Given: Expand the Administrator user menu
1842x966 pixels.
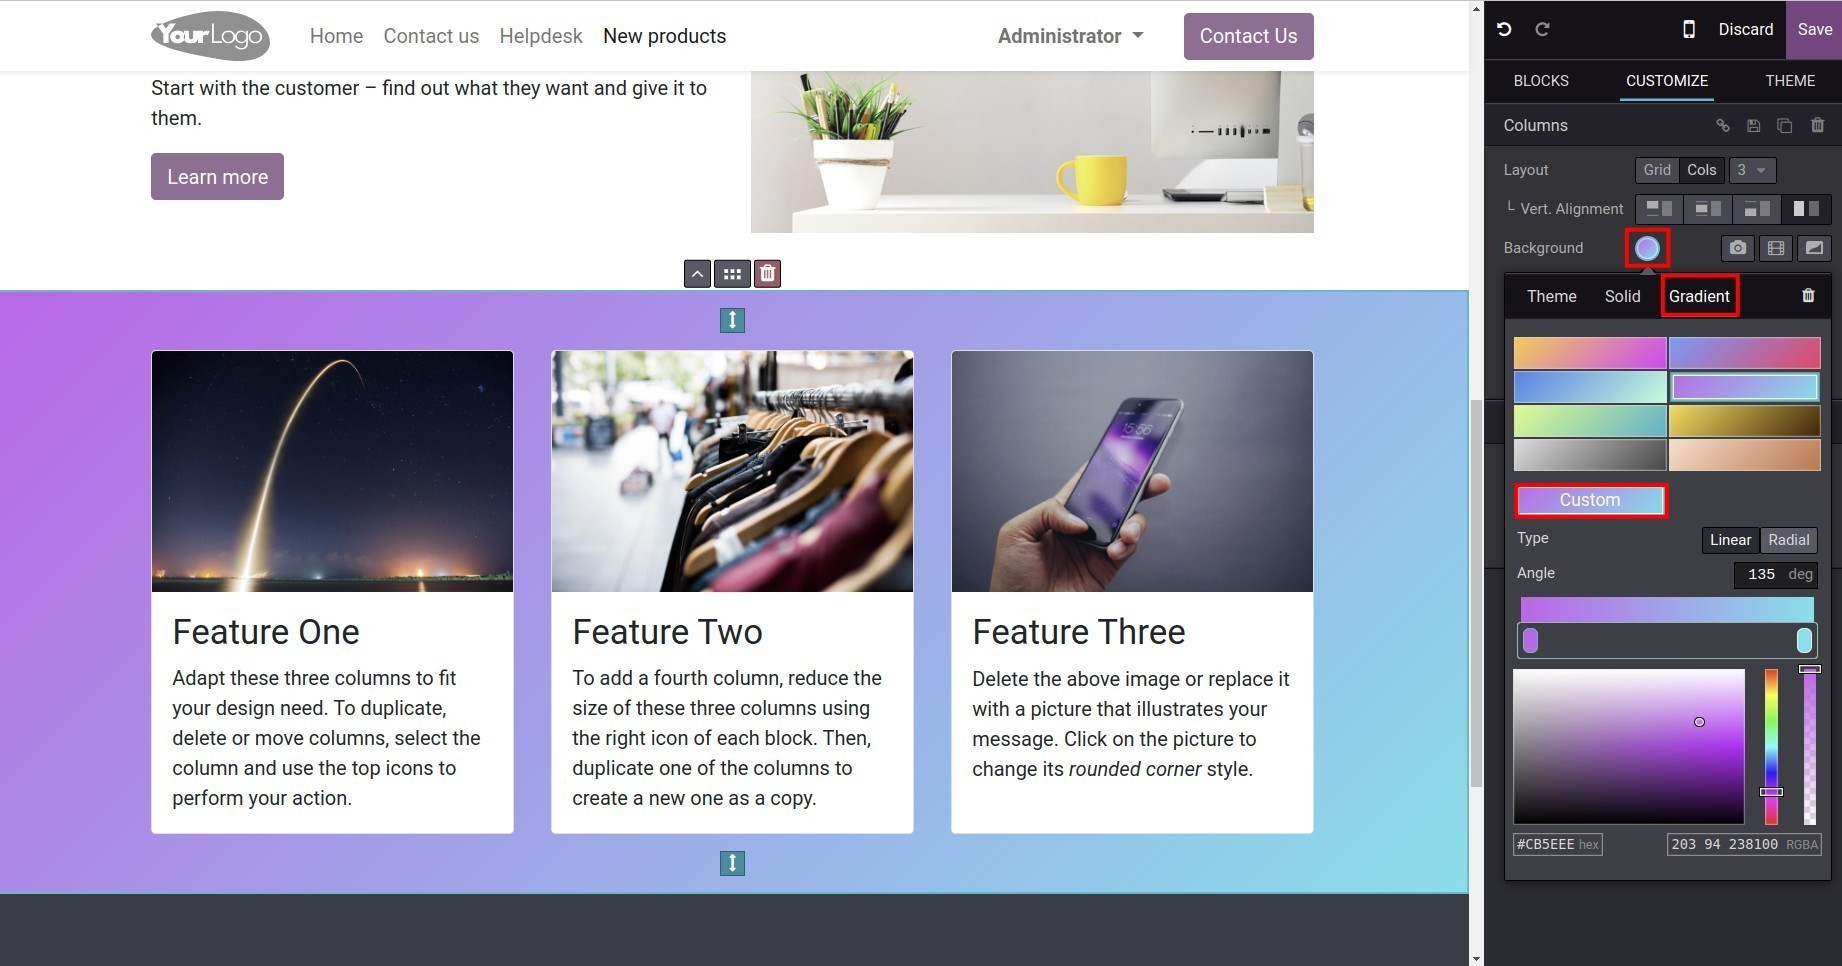Looking at the screenshot, I should [x=1070, y=36].
